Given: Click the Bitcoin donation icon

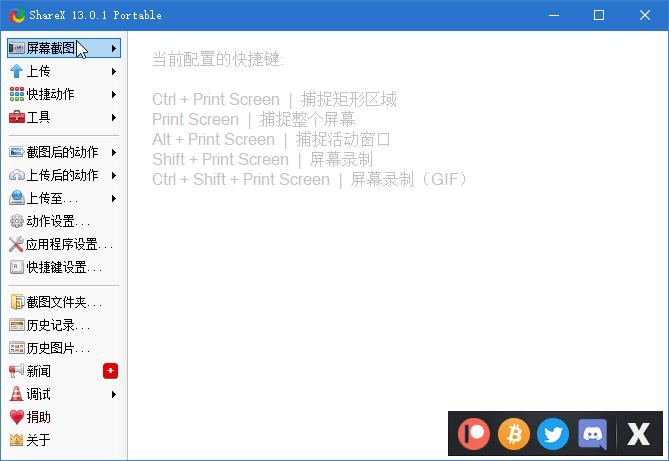Looking at the screenshot, I should [x=514, y=434].
